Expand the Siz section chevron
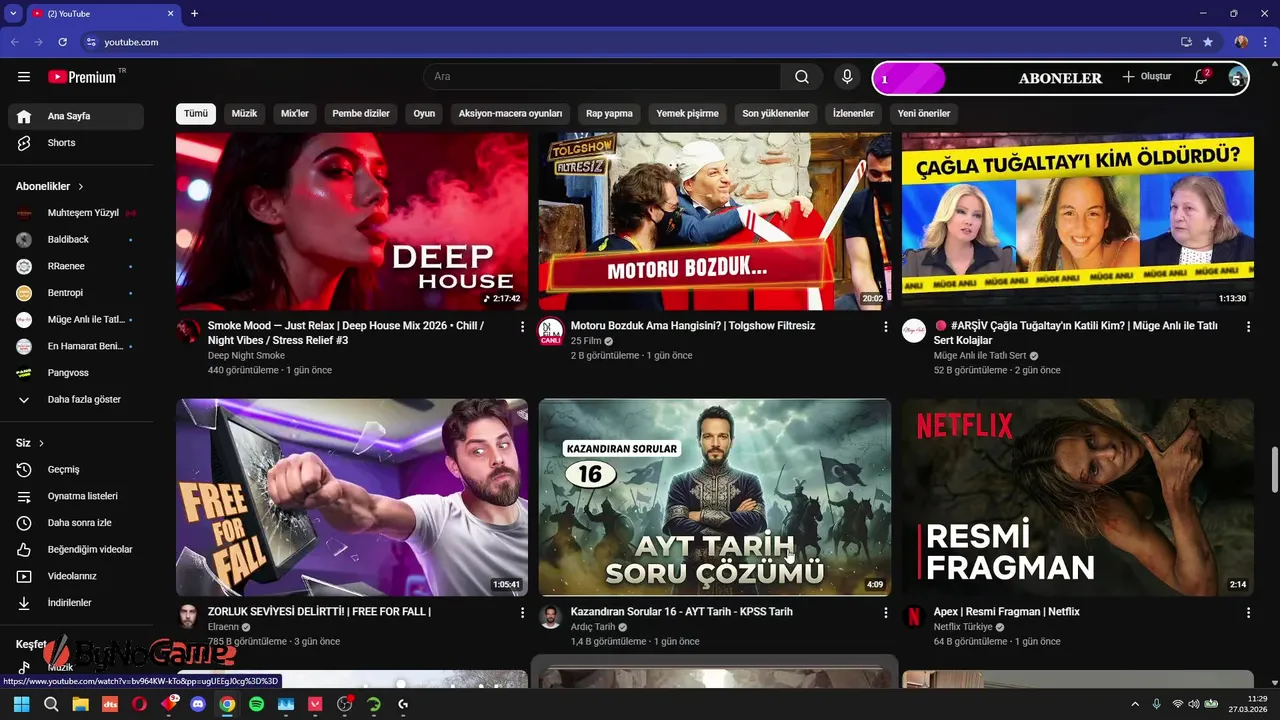The image size is (1280, 720). point(41,443)
